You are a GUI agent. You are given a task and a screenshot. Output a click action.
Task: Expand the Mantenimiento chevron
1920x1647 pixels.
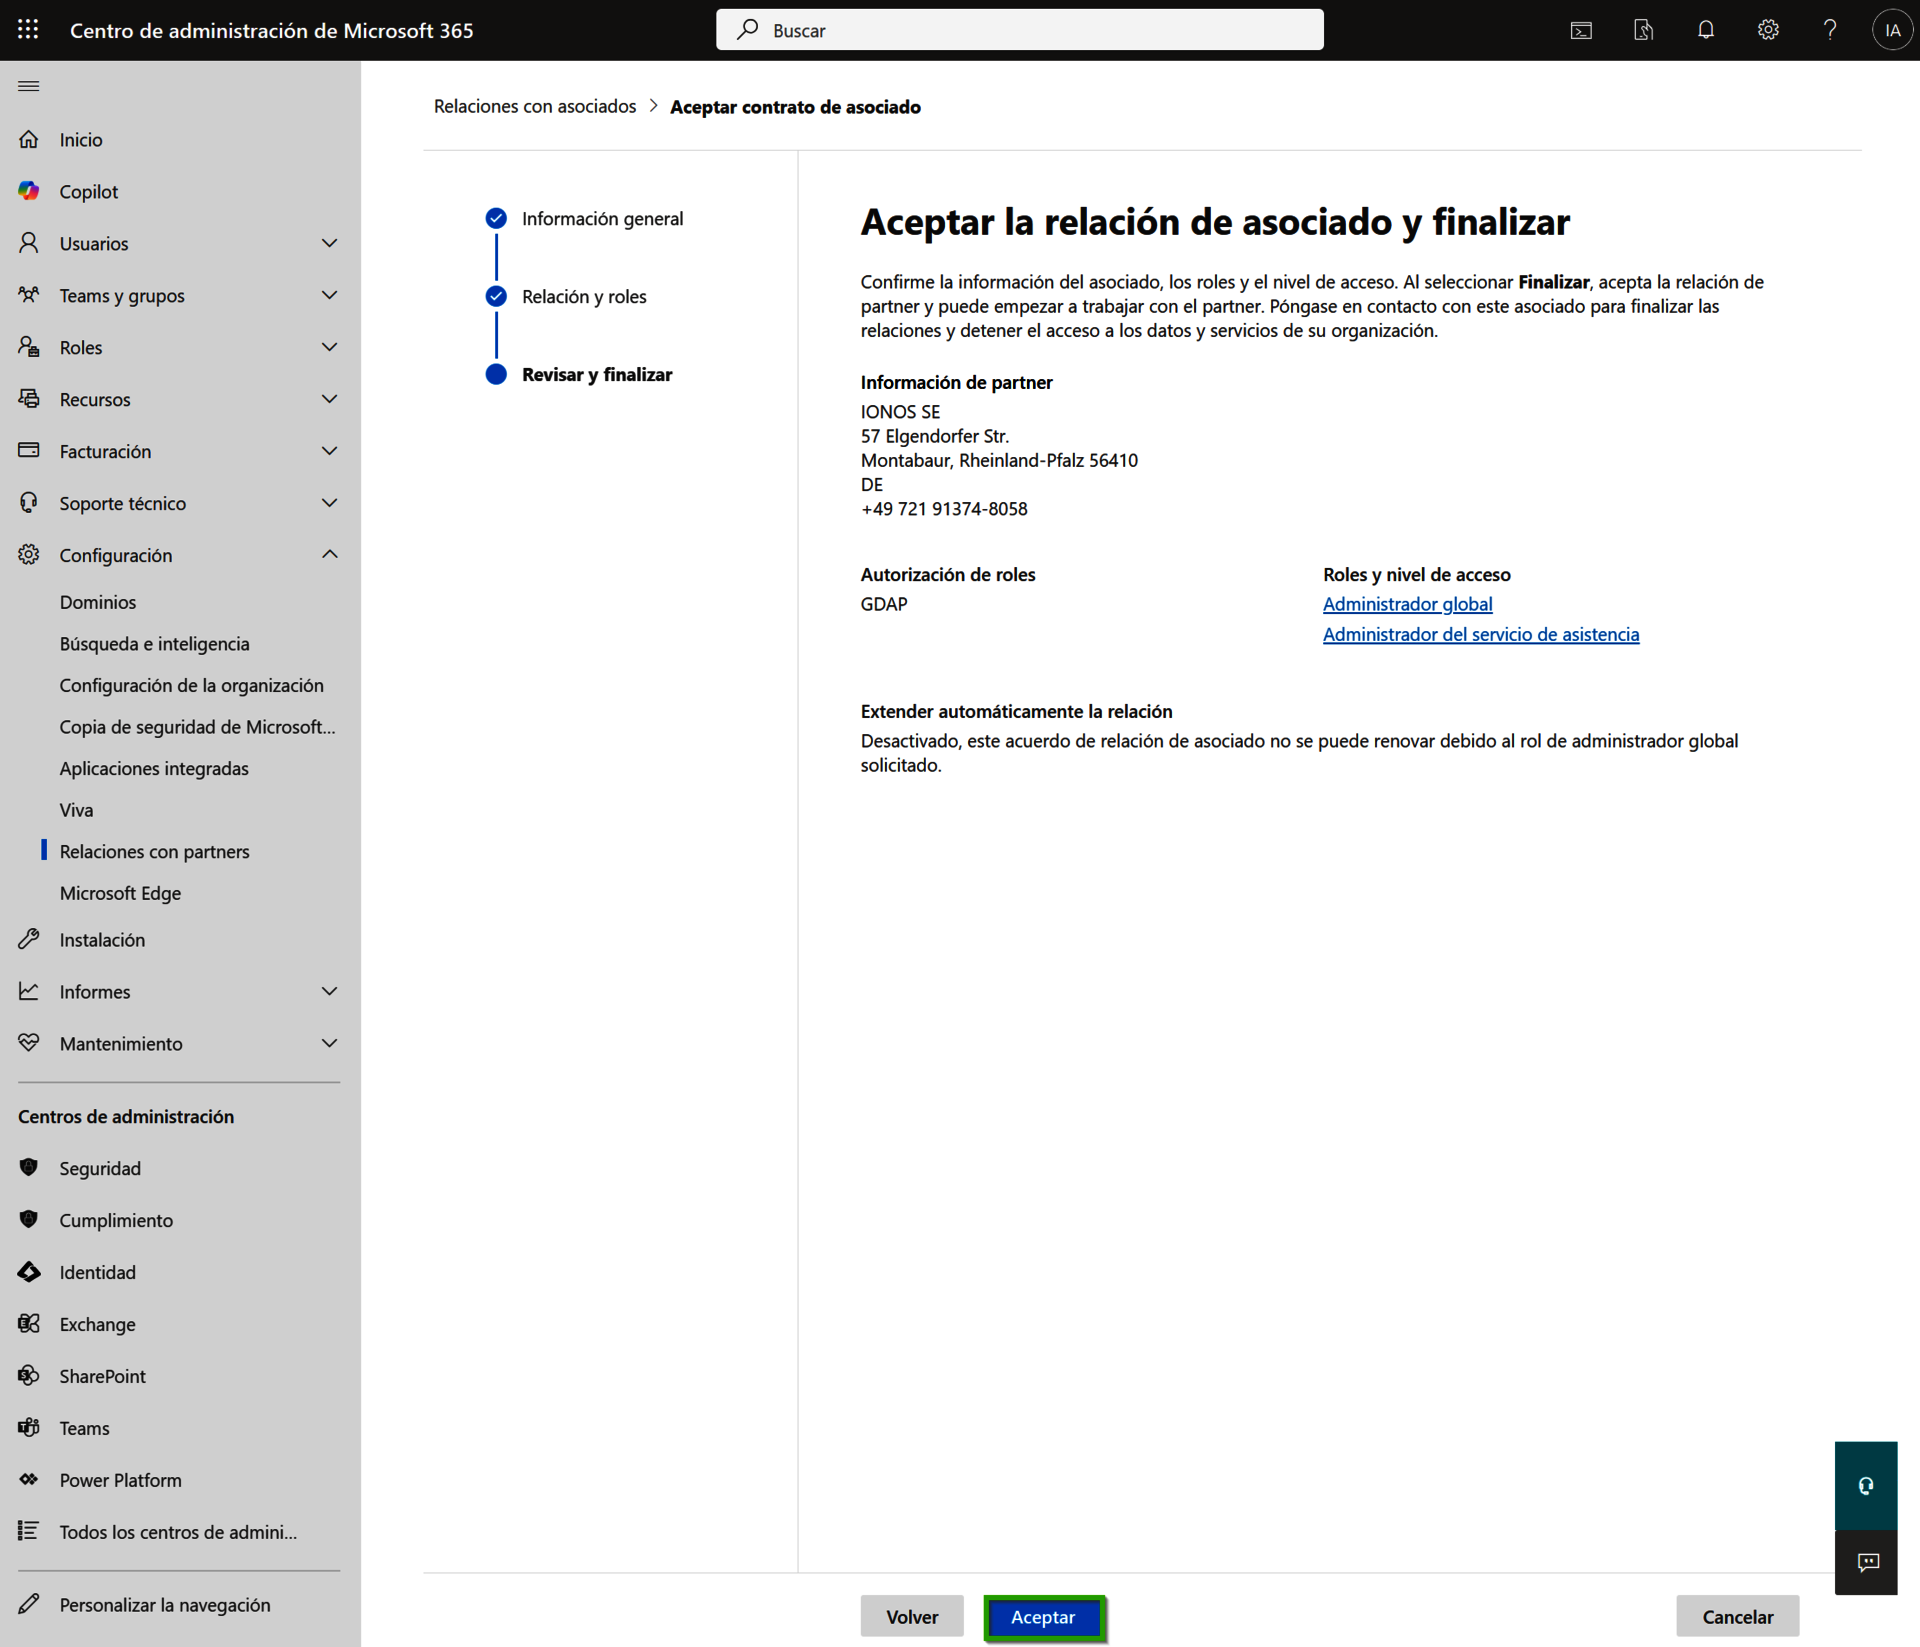coord(329,1043)
